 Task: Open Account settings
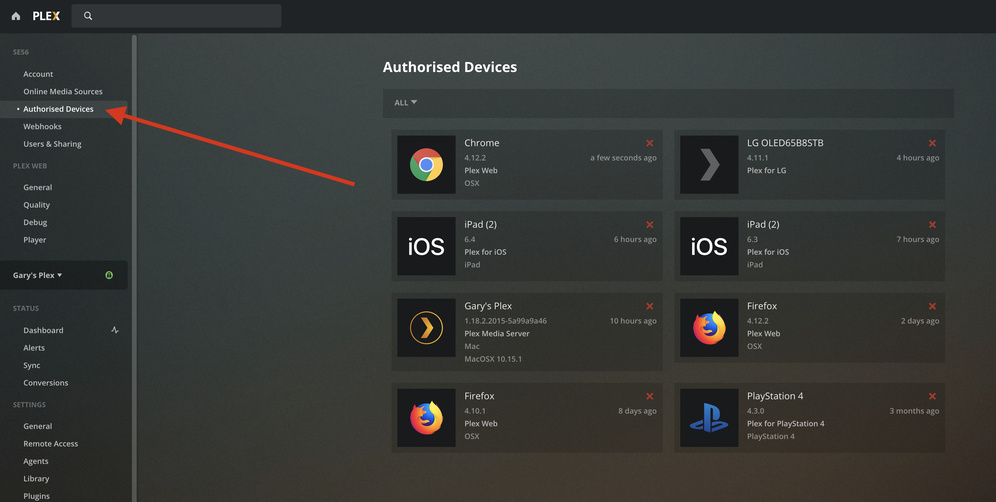pyautogui.click(x=38, y=74)
